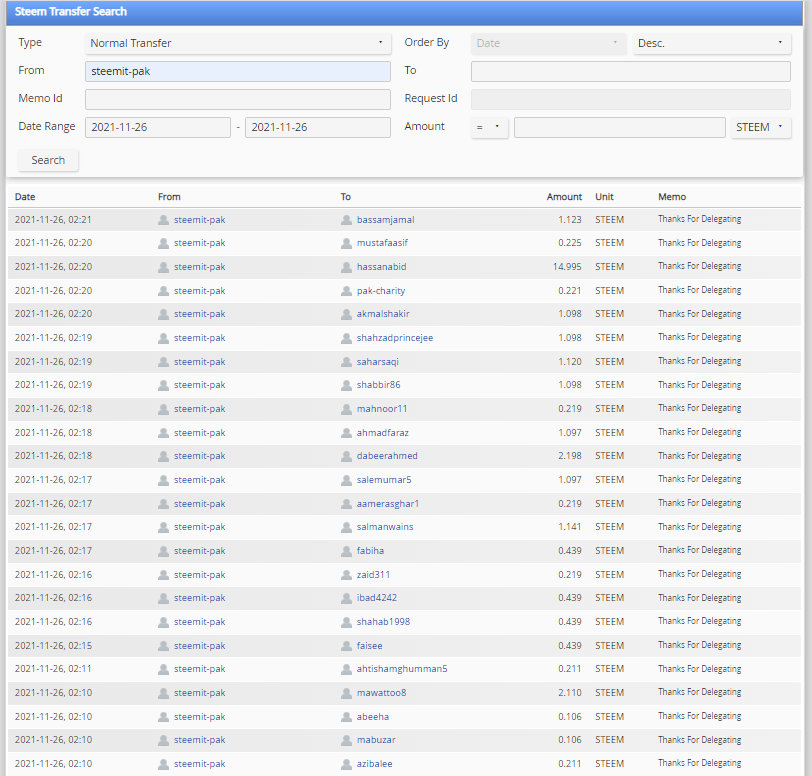Image resolution: width=812 pixels, height=776 pixels.
Task: Click the Steem Transfer Search title
Action: 70,11
